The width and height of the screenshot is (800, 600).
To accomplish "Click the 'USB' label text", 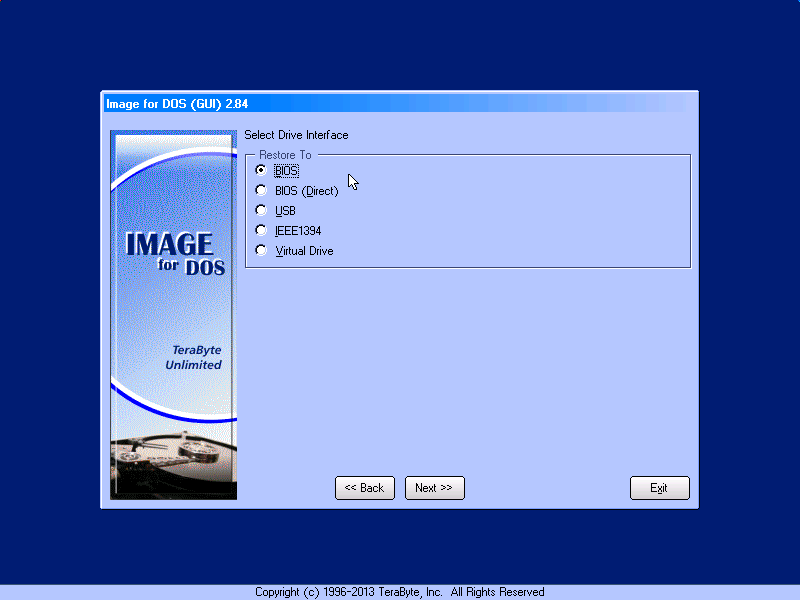I will point(285,211).
